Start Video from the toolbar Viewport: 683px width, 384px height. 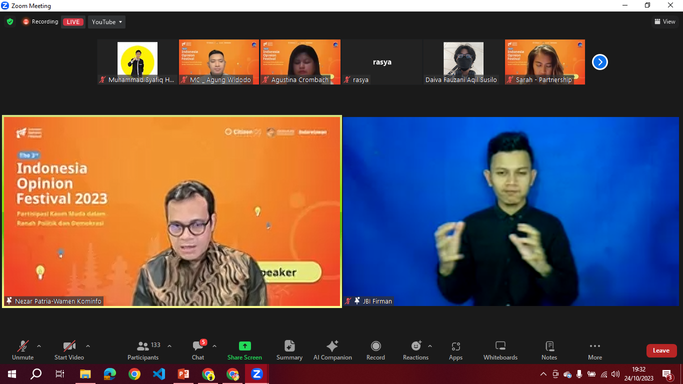[x=69, y=350]
